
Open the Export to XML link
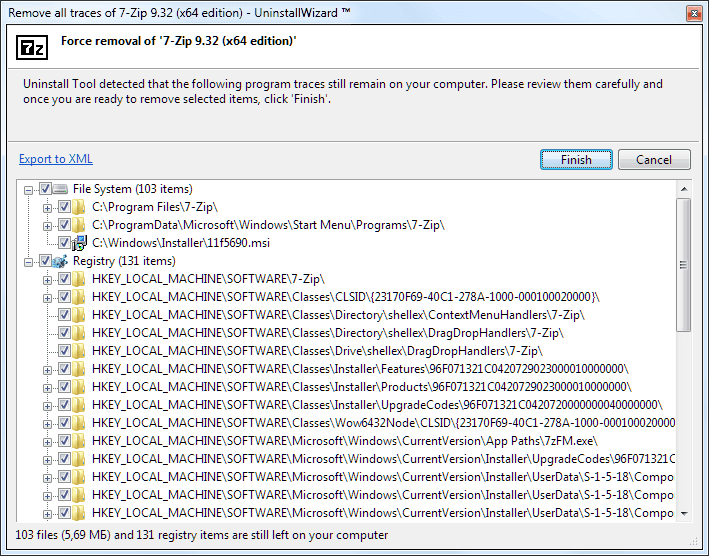click(56, 159)
